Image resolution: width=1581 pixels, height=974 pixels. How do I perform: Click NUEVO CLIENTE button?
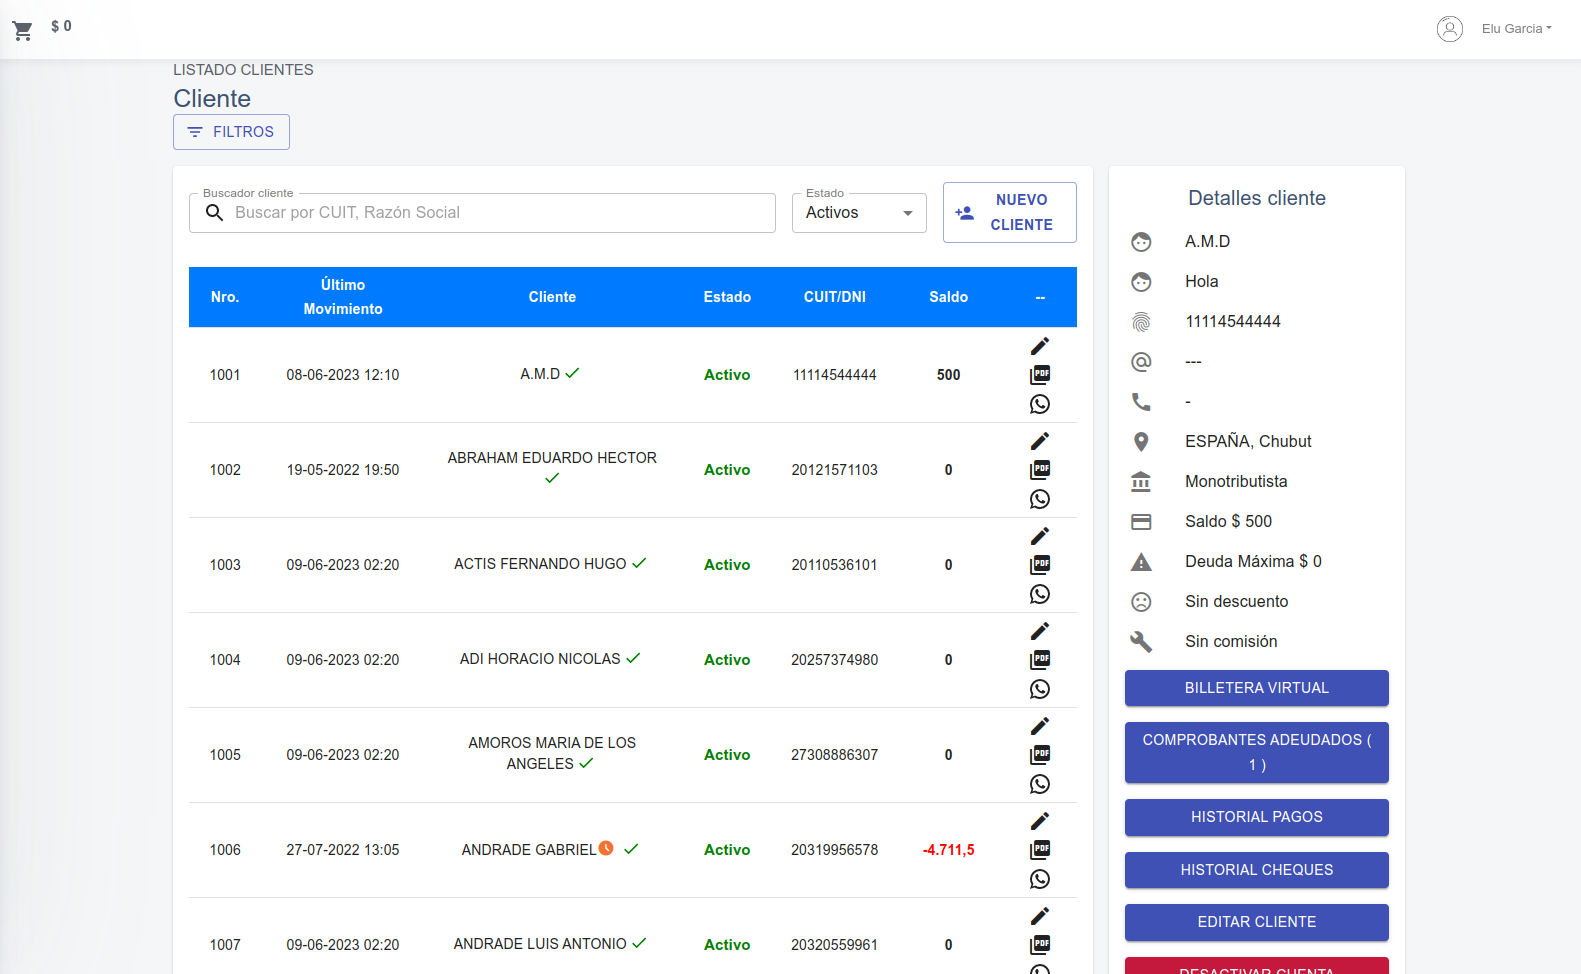1010,212
